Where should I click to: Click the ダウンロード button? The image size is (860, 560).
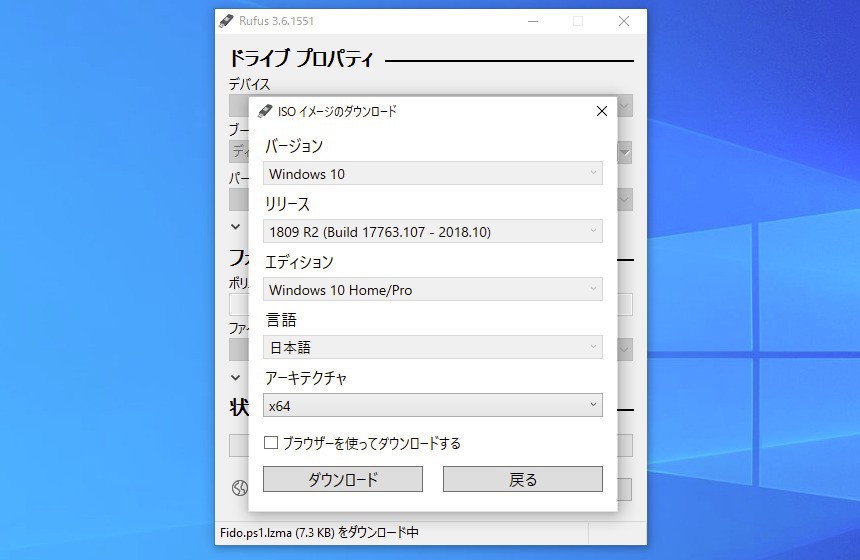(343, 479)
